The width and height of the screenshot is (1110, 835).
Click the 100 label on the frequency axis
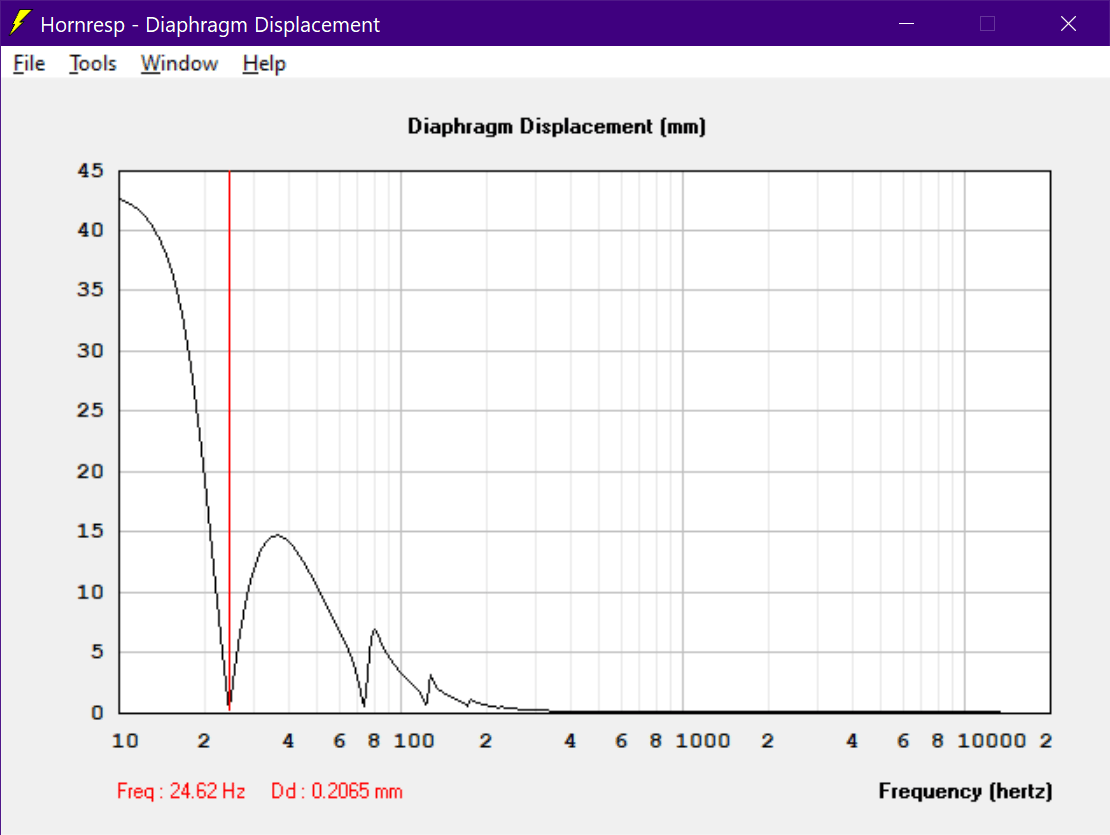[413, 741]
